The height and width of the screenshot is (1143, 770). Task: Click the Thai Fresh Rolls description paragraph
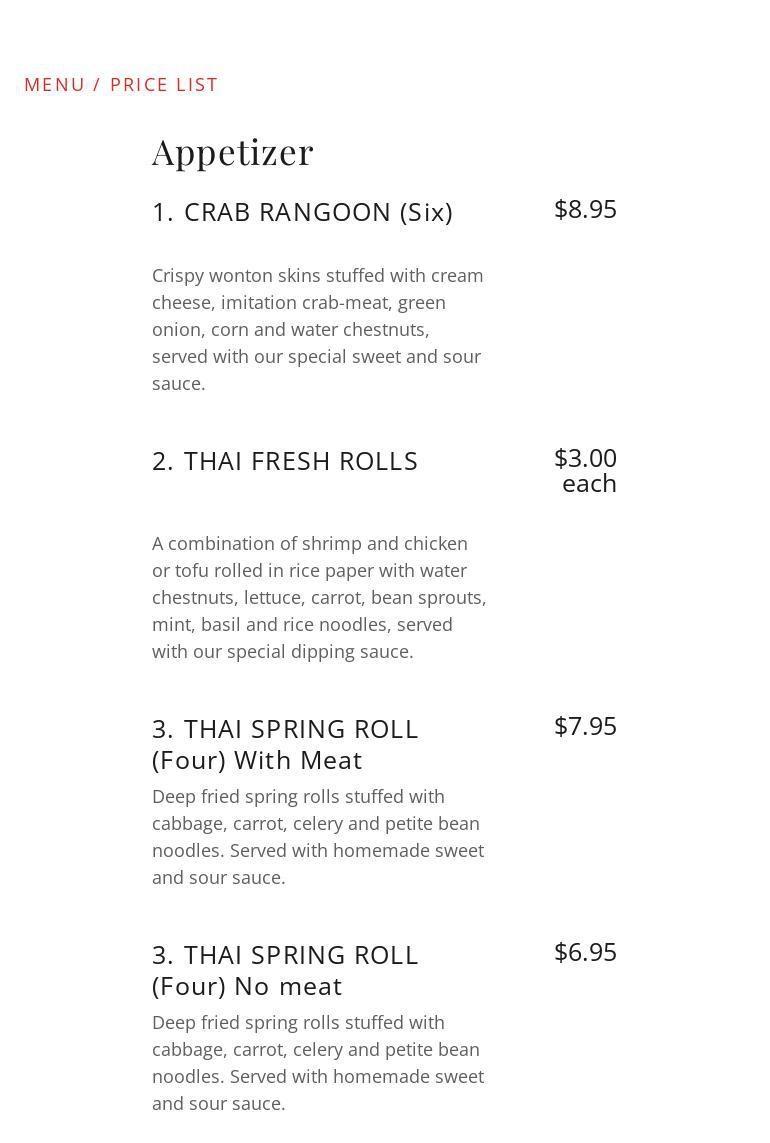pos(318,597)
